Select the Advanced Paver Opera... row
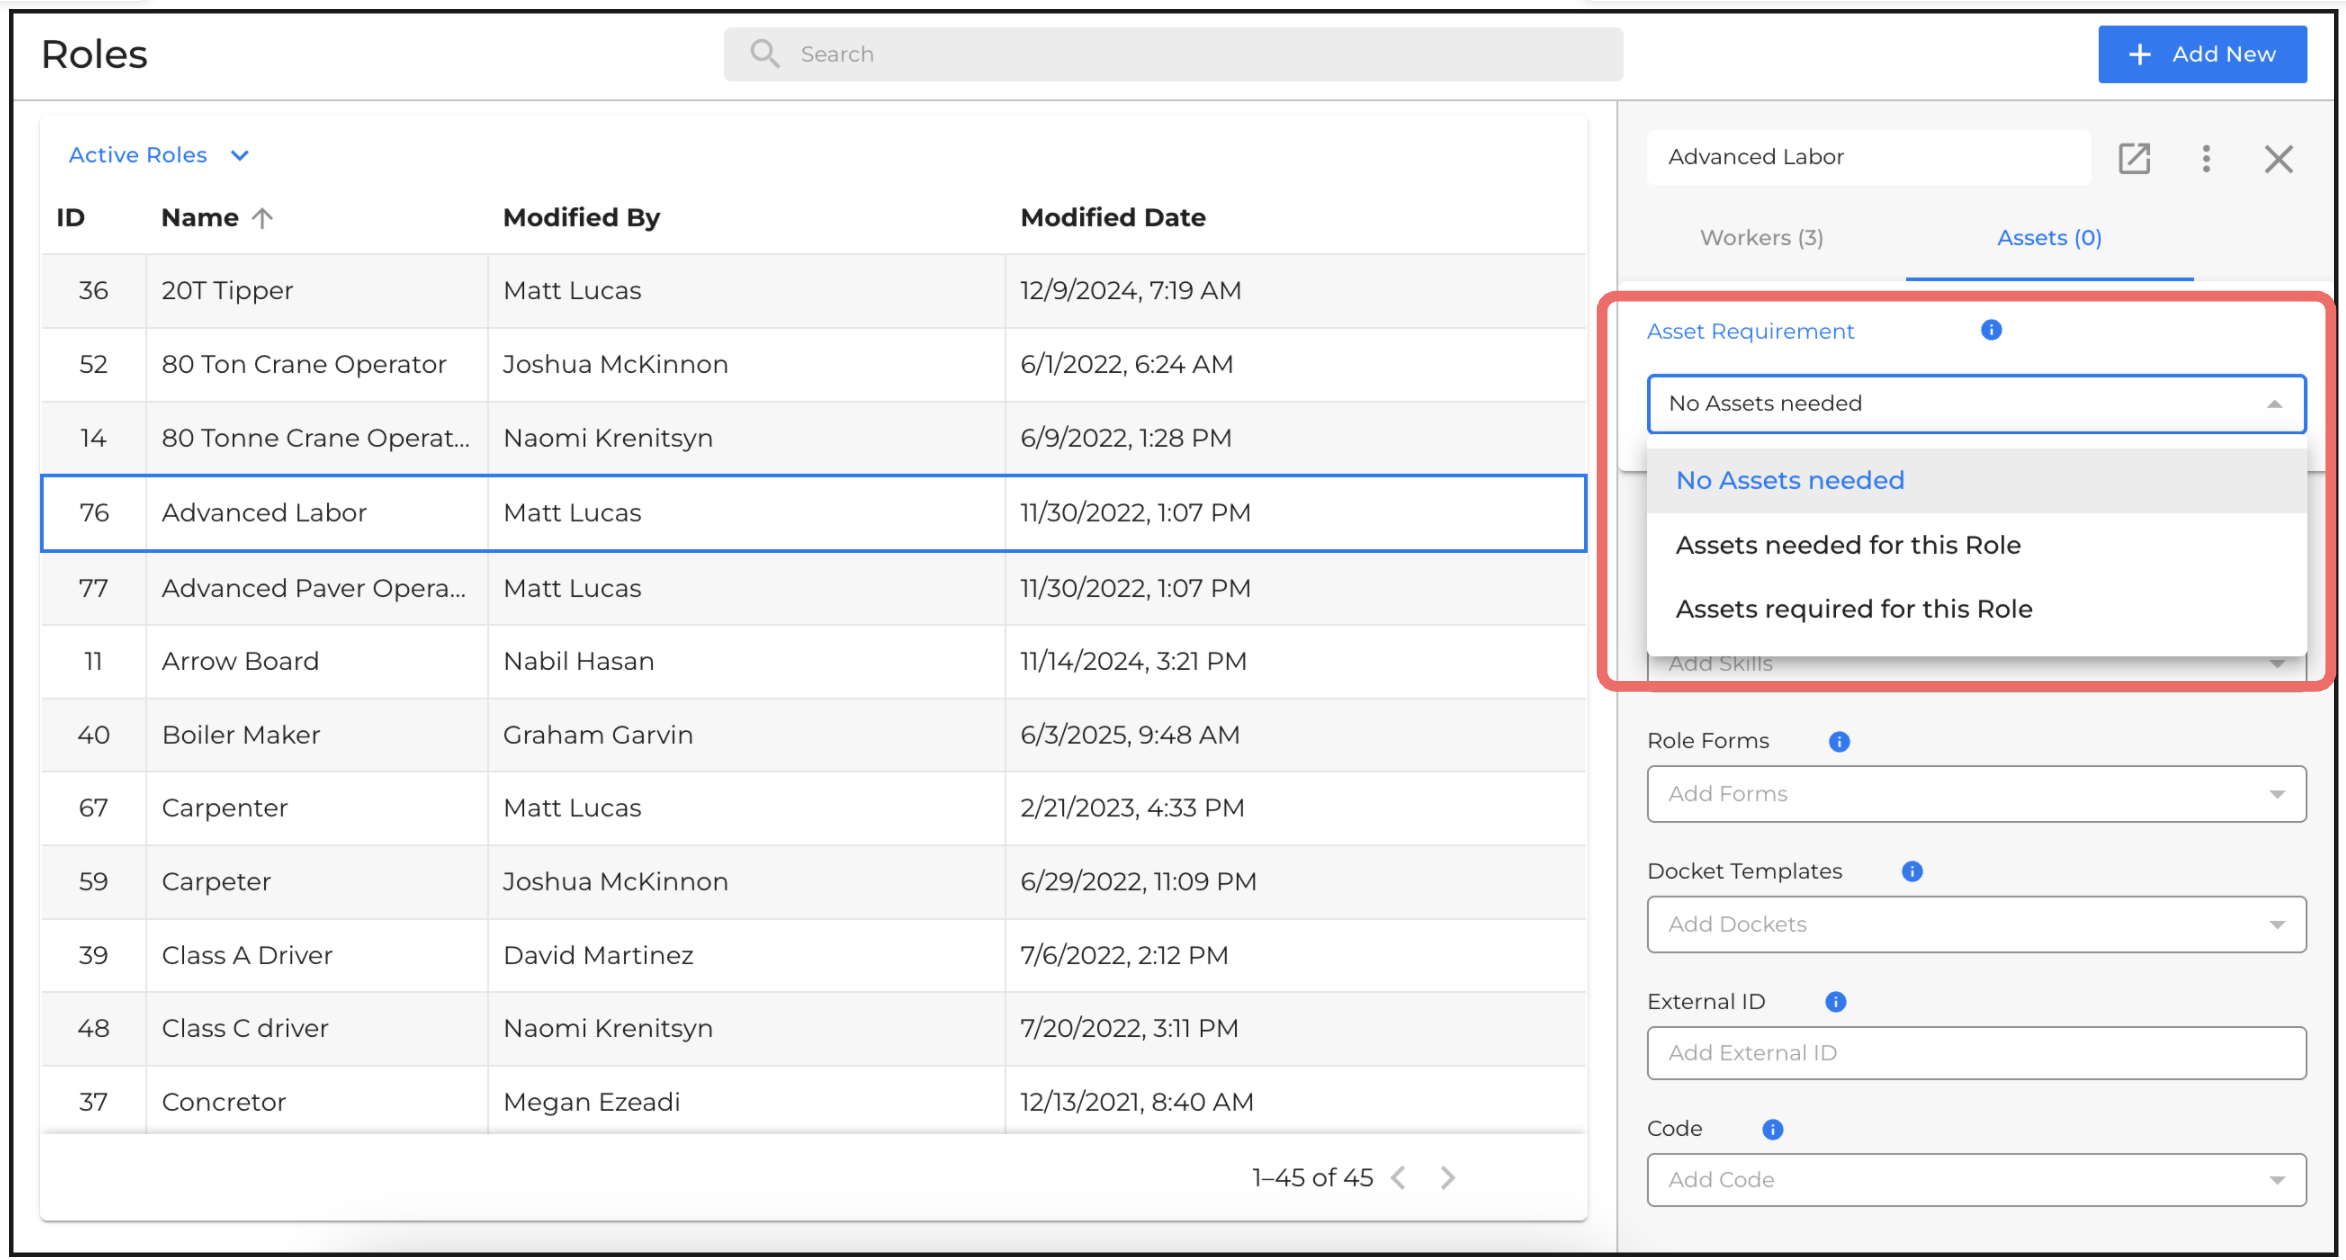The width and height of the screenshot is (2346, 1260). (813, 588)
